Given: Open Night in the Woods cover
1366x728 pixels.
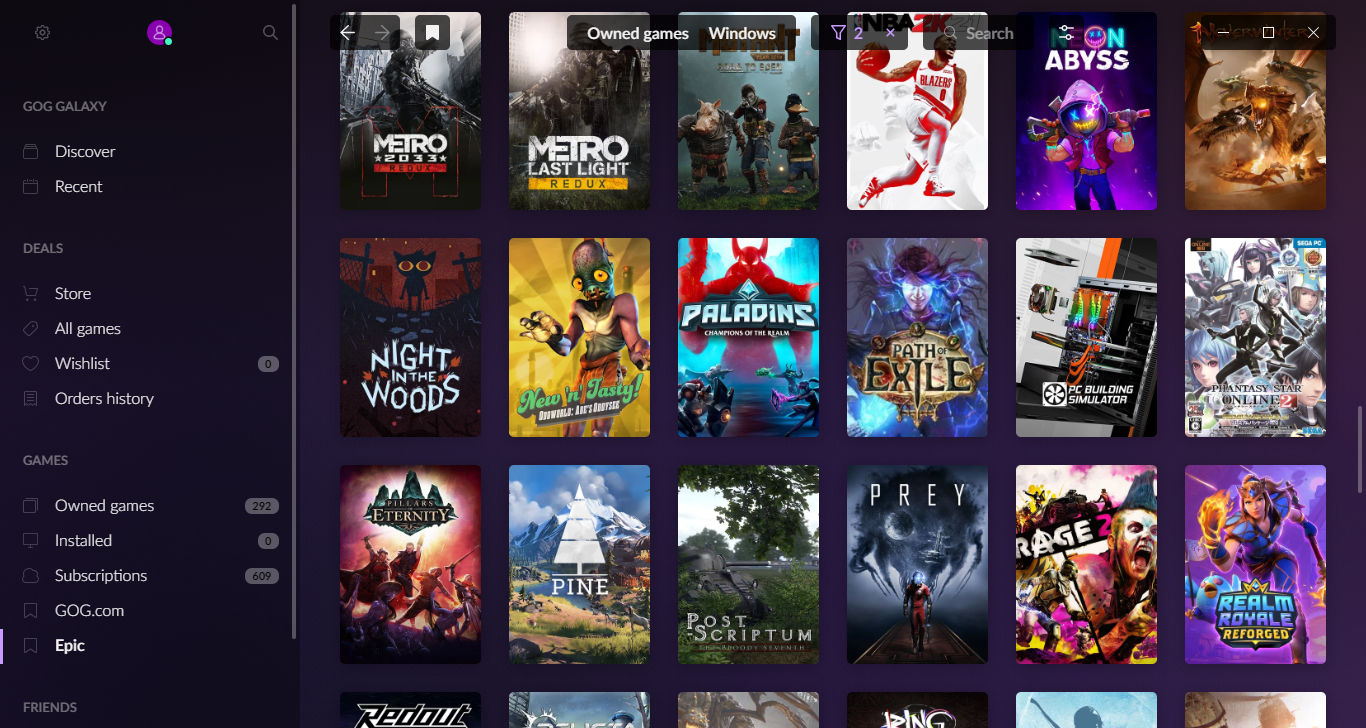Looking at the screenshot, I should tap(410, 337).
